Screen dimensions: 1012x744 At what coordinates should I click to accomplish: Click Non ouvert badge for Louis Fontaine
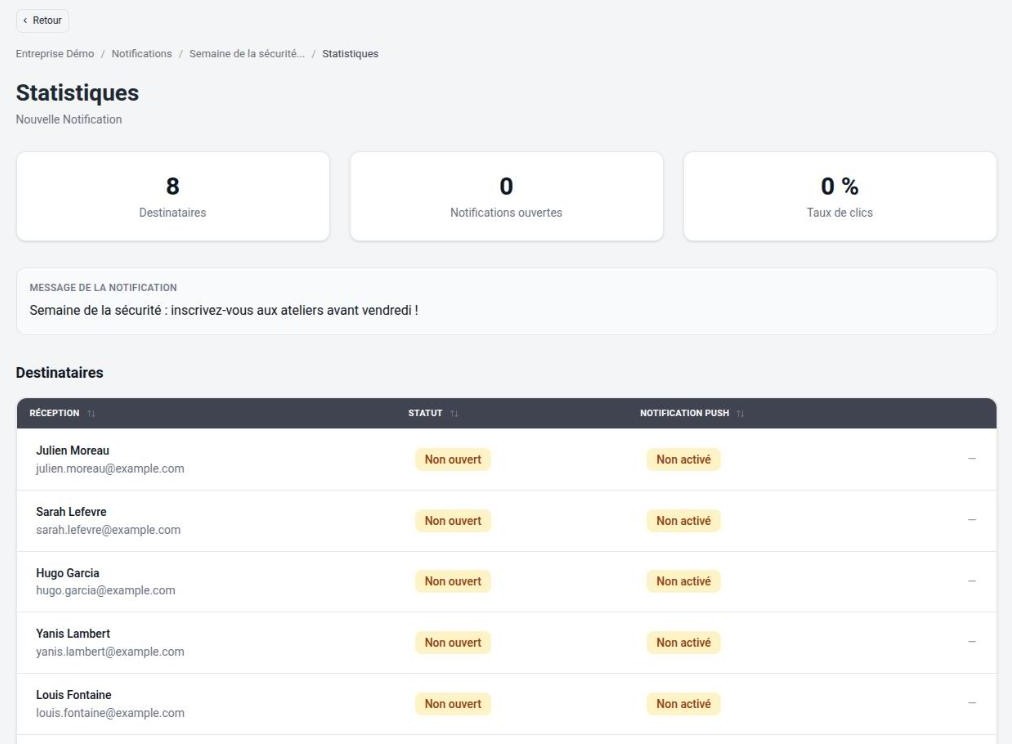coord(453,704)
